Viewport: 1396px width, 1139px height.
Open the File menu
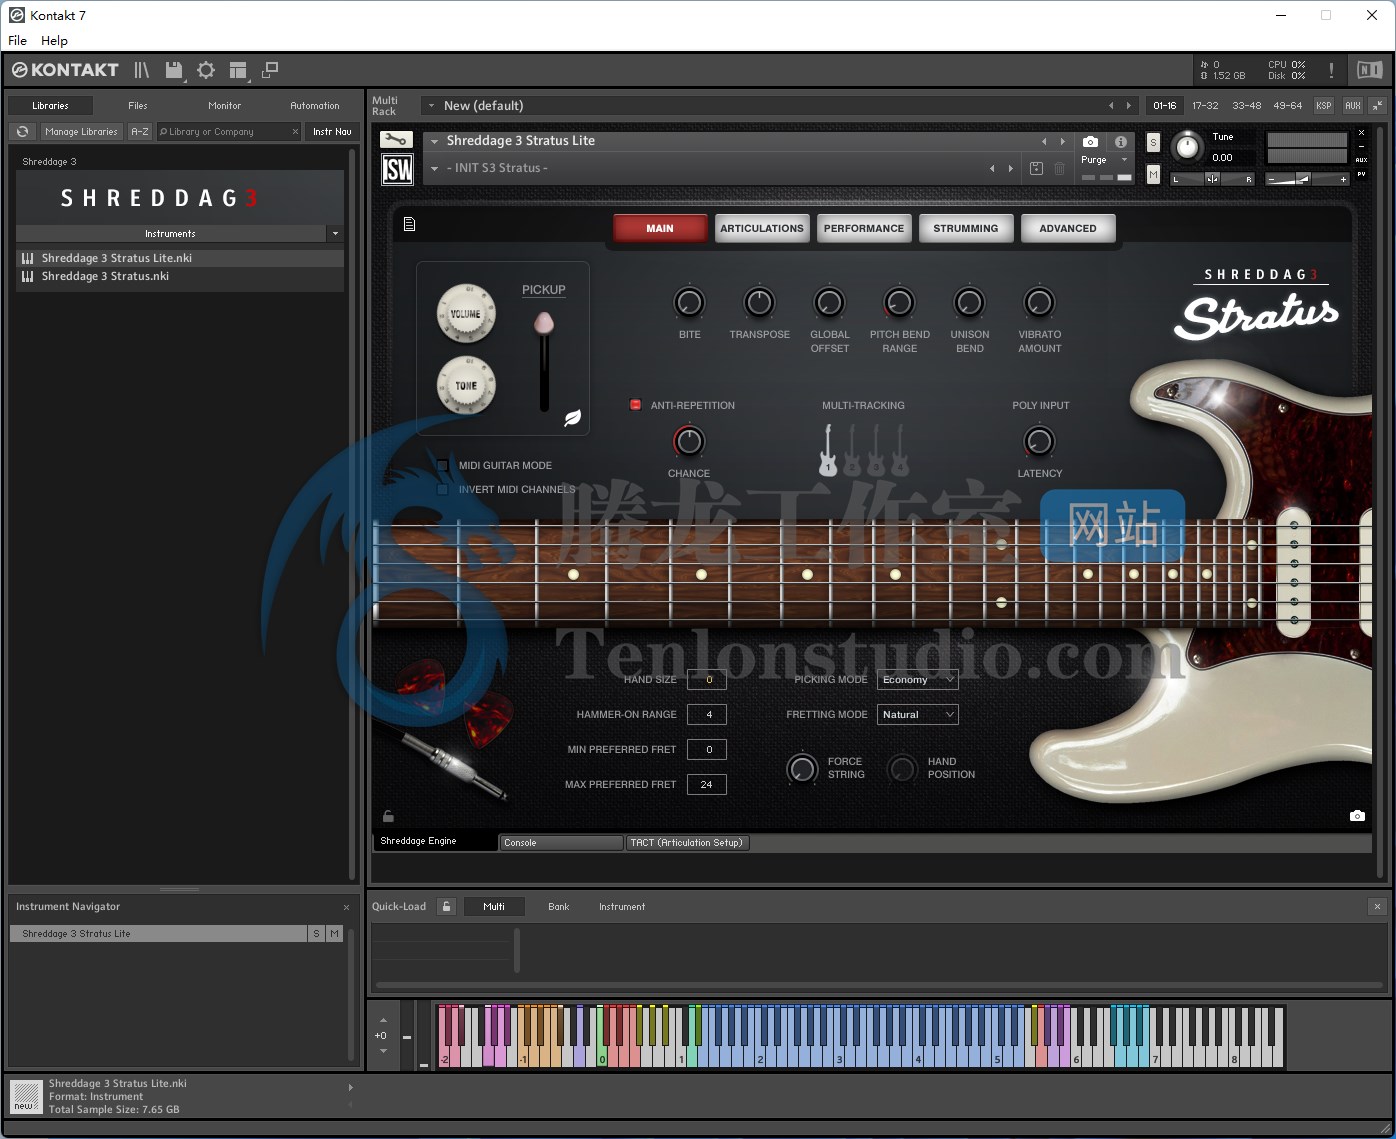pyautogui.click(x=18, y=40)
